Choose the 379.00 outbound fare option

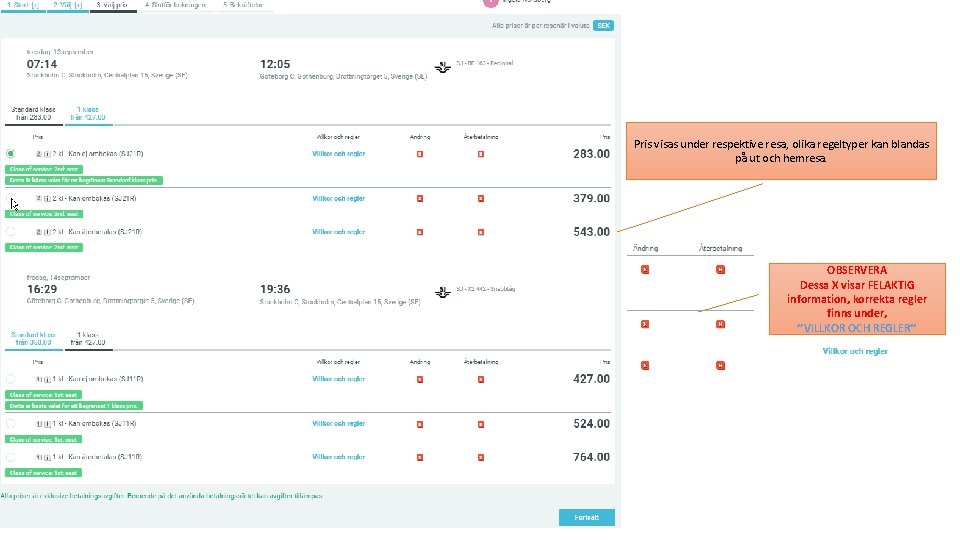pos(10,198)
